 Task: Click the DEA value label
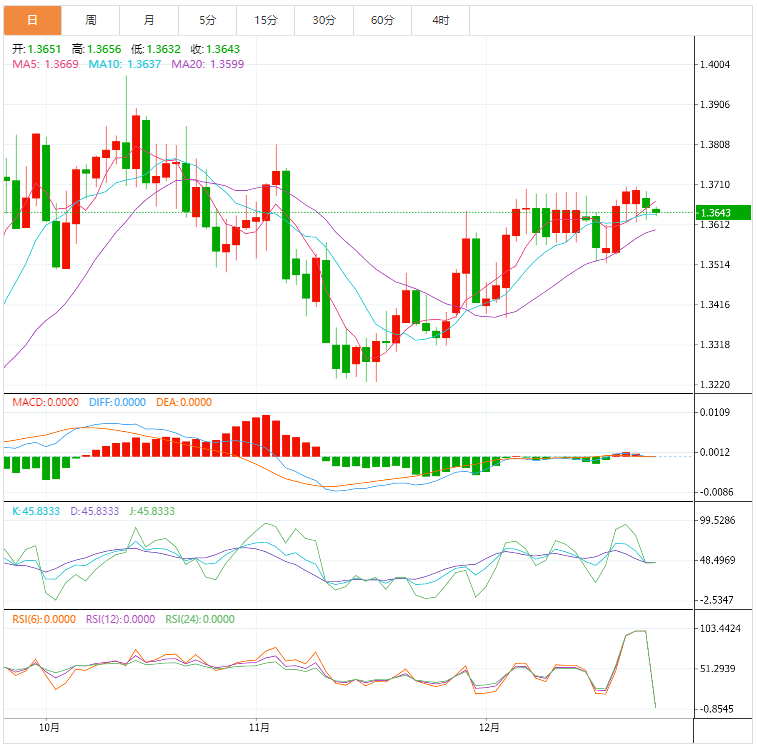[183, 402]
